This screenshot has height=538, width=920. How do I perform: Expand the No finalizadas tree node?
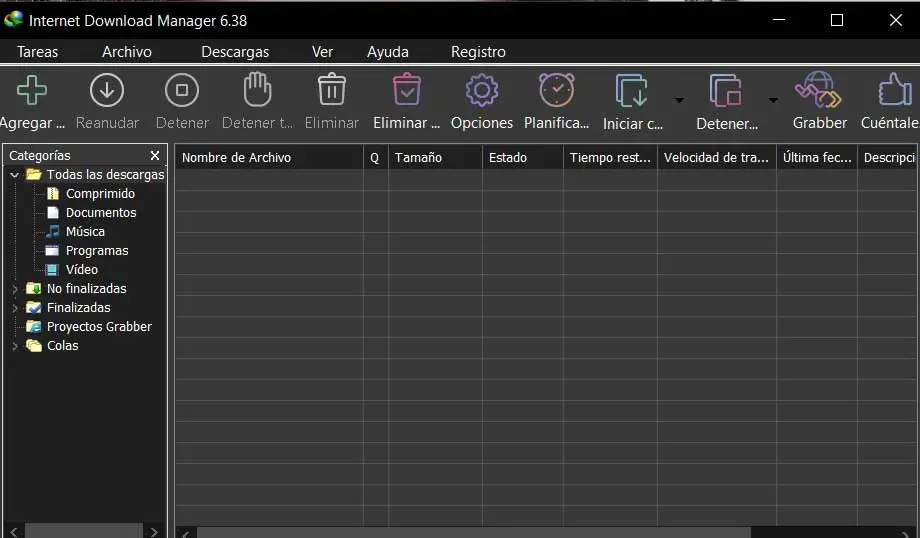[x=15, y=289]
